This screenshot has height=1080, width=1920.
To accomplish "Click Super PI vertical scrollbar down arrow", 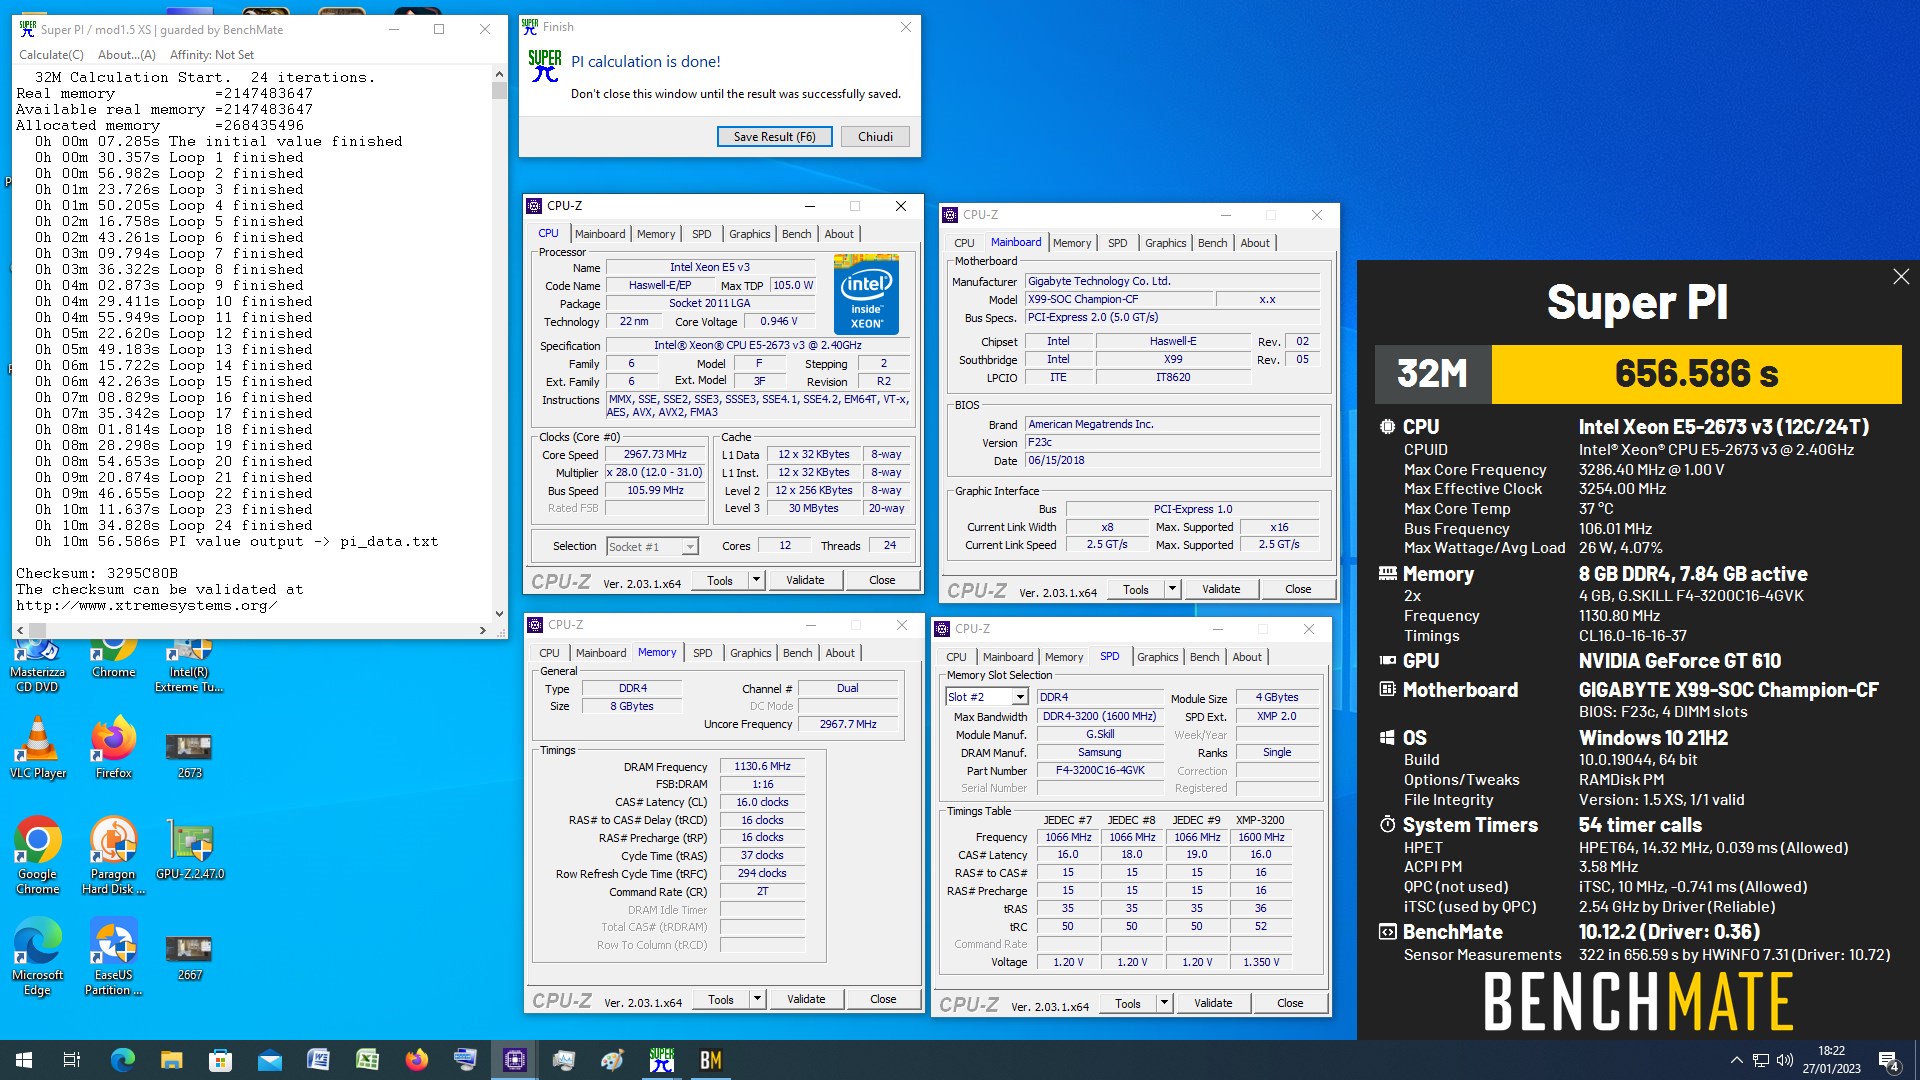I will point(499,614).
